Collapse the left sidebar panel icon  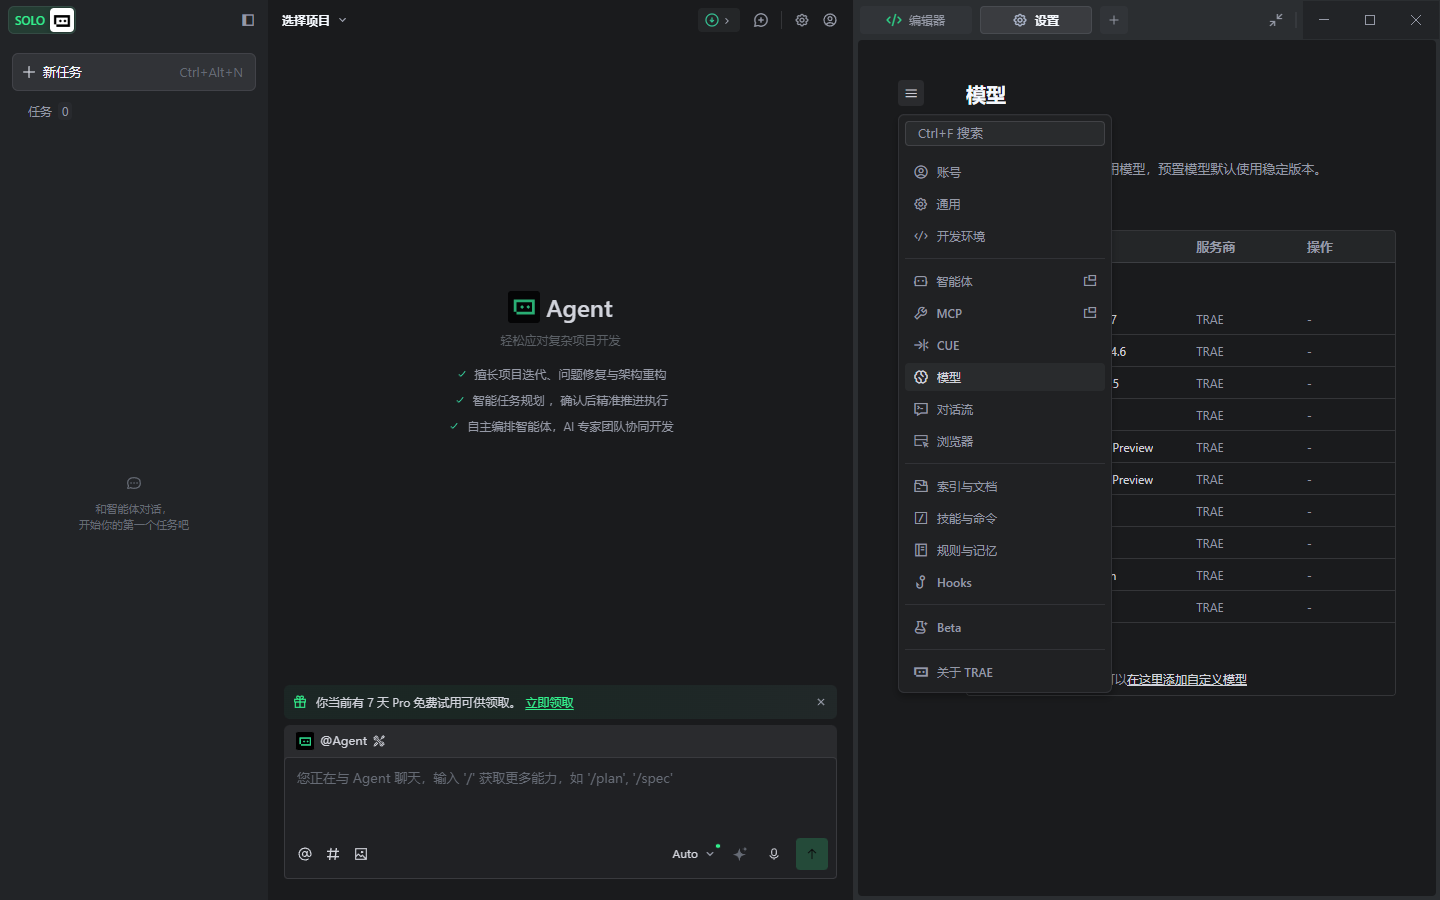click(x=248, y=20)
